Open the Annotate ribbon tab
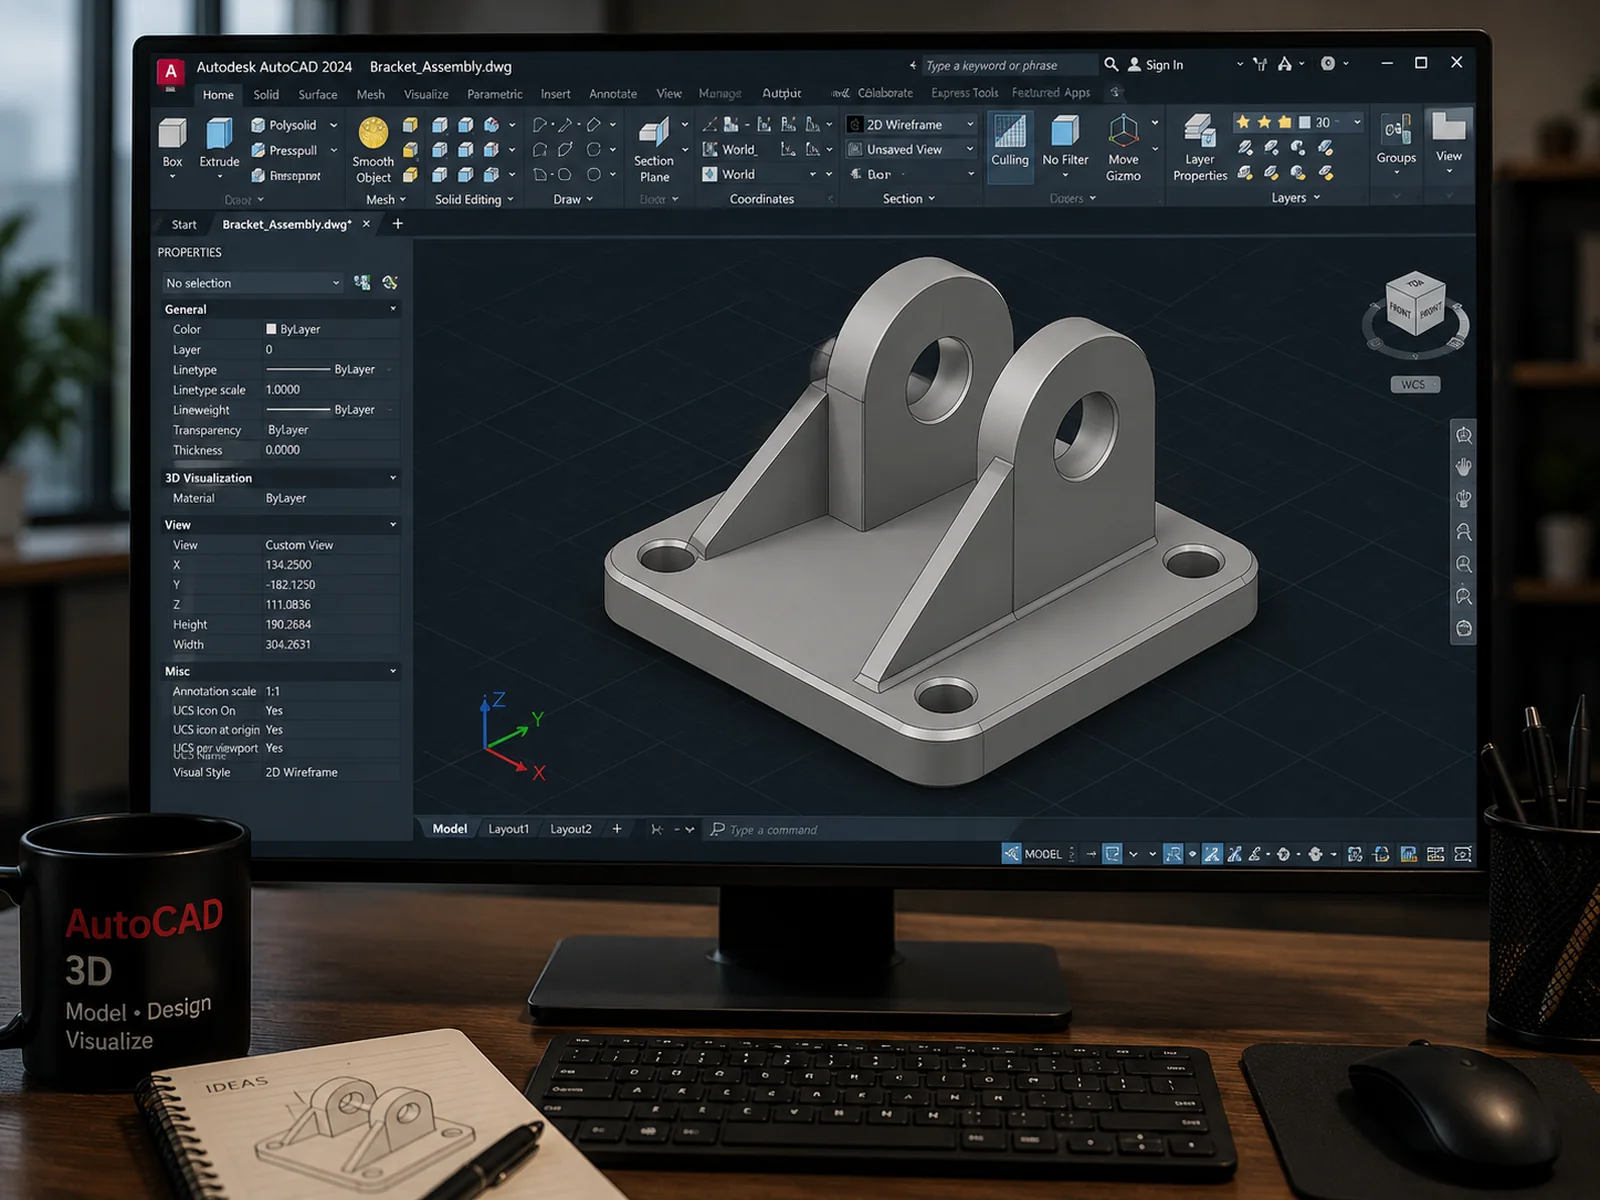The image size is (1600, 1200). click(613, 94)
